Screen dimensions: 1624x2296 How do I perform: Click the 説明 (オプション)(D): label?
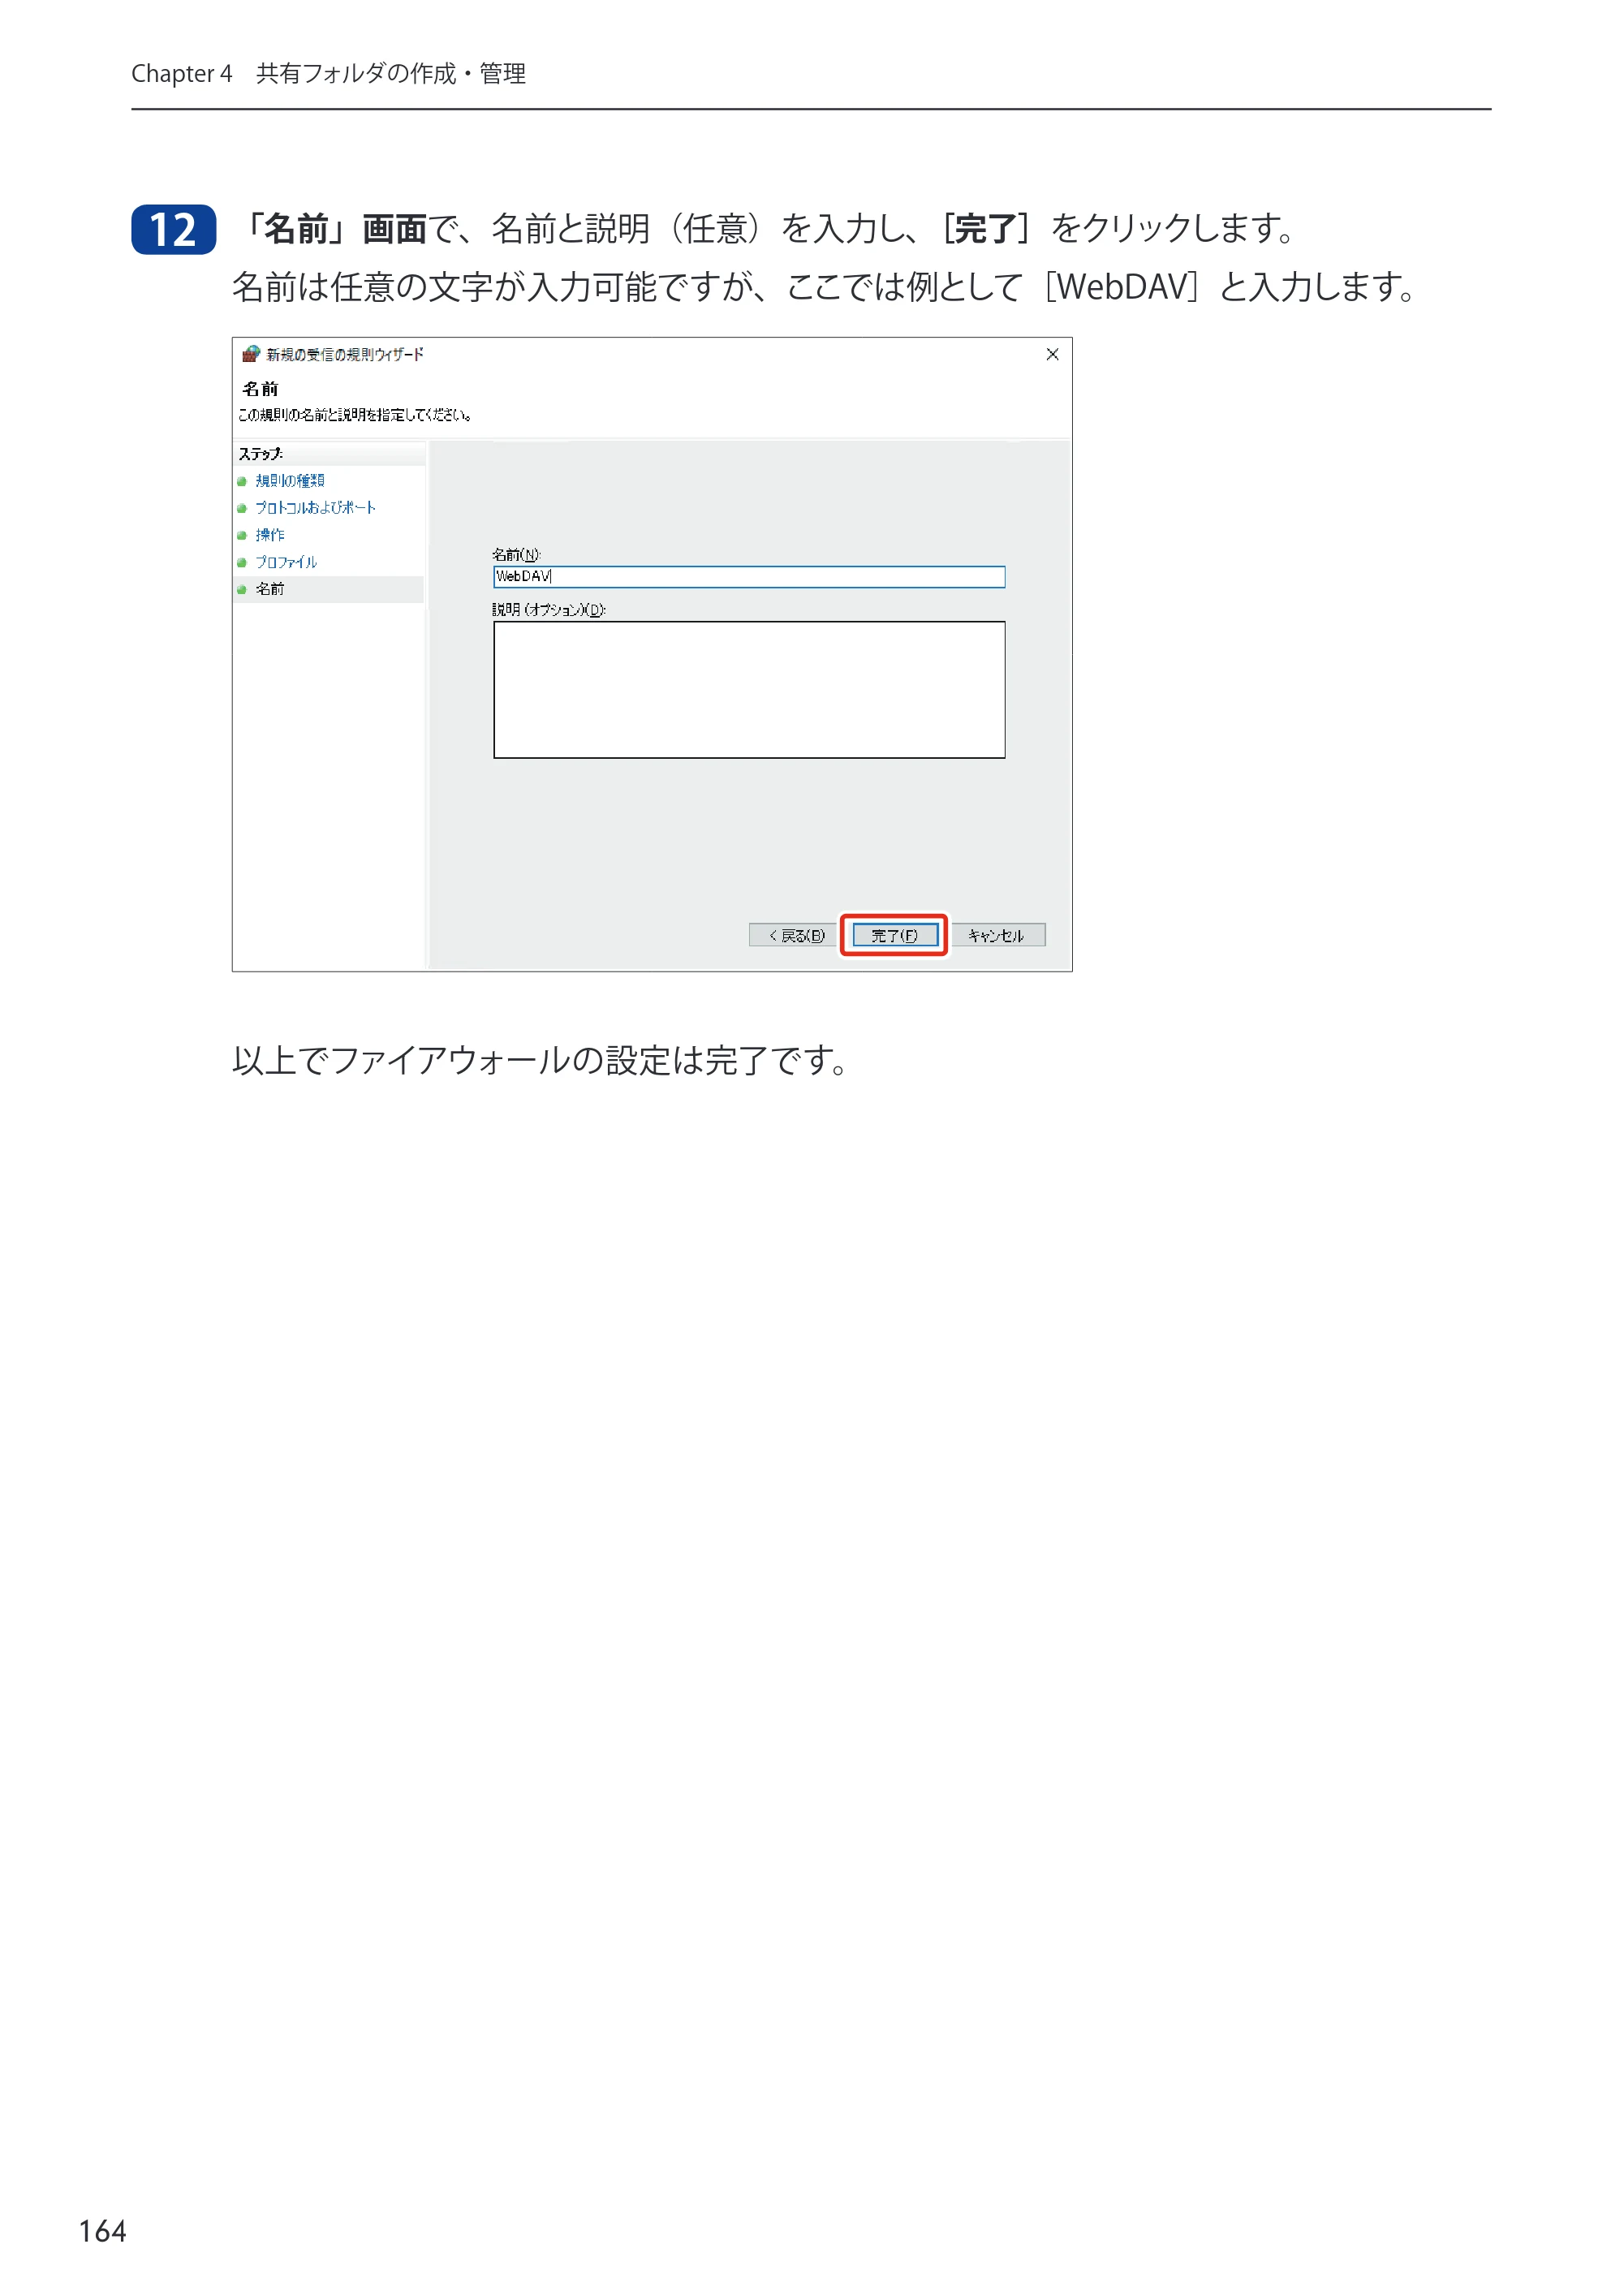pyautogui.click(x=549, y=609)
